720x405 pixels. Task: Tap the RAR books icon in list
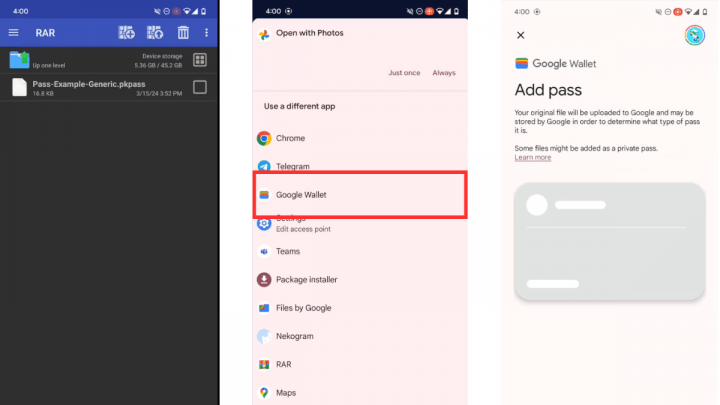point(264,364)
